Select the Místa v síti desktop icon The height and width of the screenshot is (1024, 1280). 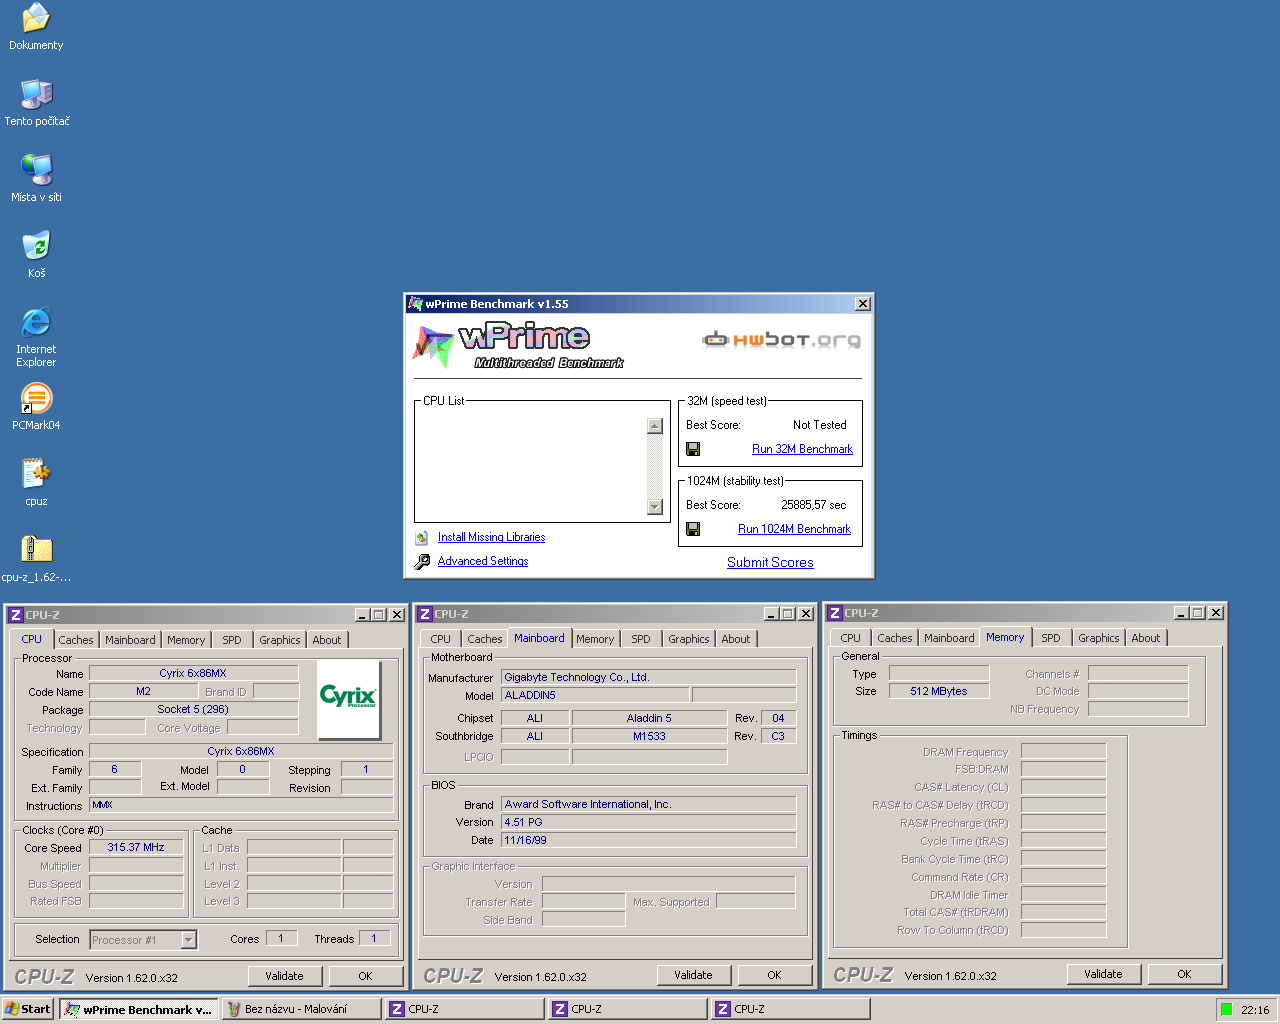click(x=36, y=170)
